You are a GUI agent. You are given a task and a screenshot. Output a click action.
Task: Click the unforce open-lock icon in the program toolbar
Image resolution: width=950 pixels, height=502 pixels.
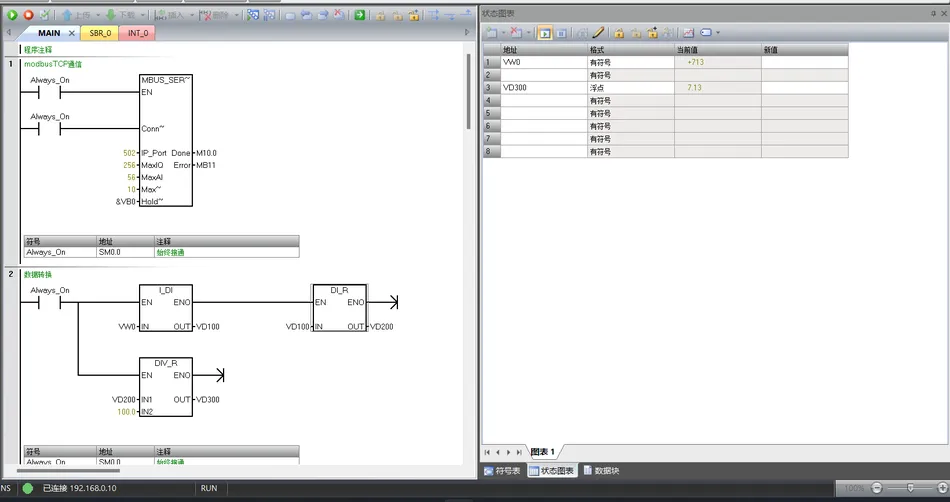click(x=397, y=15)
